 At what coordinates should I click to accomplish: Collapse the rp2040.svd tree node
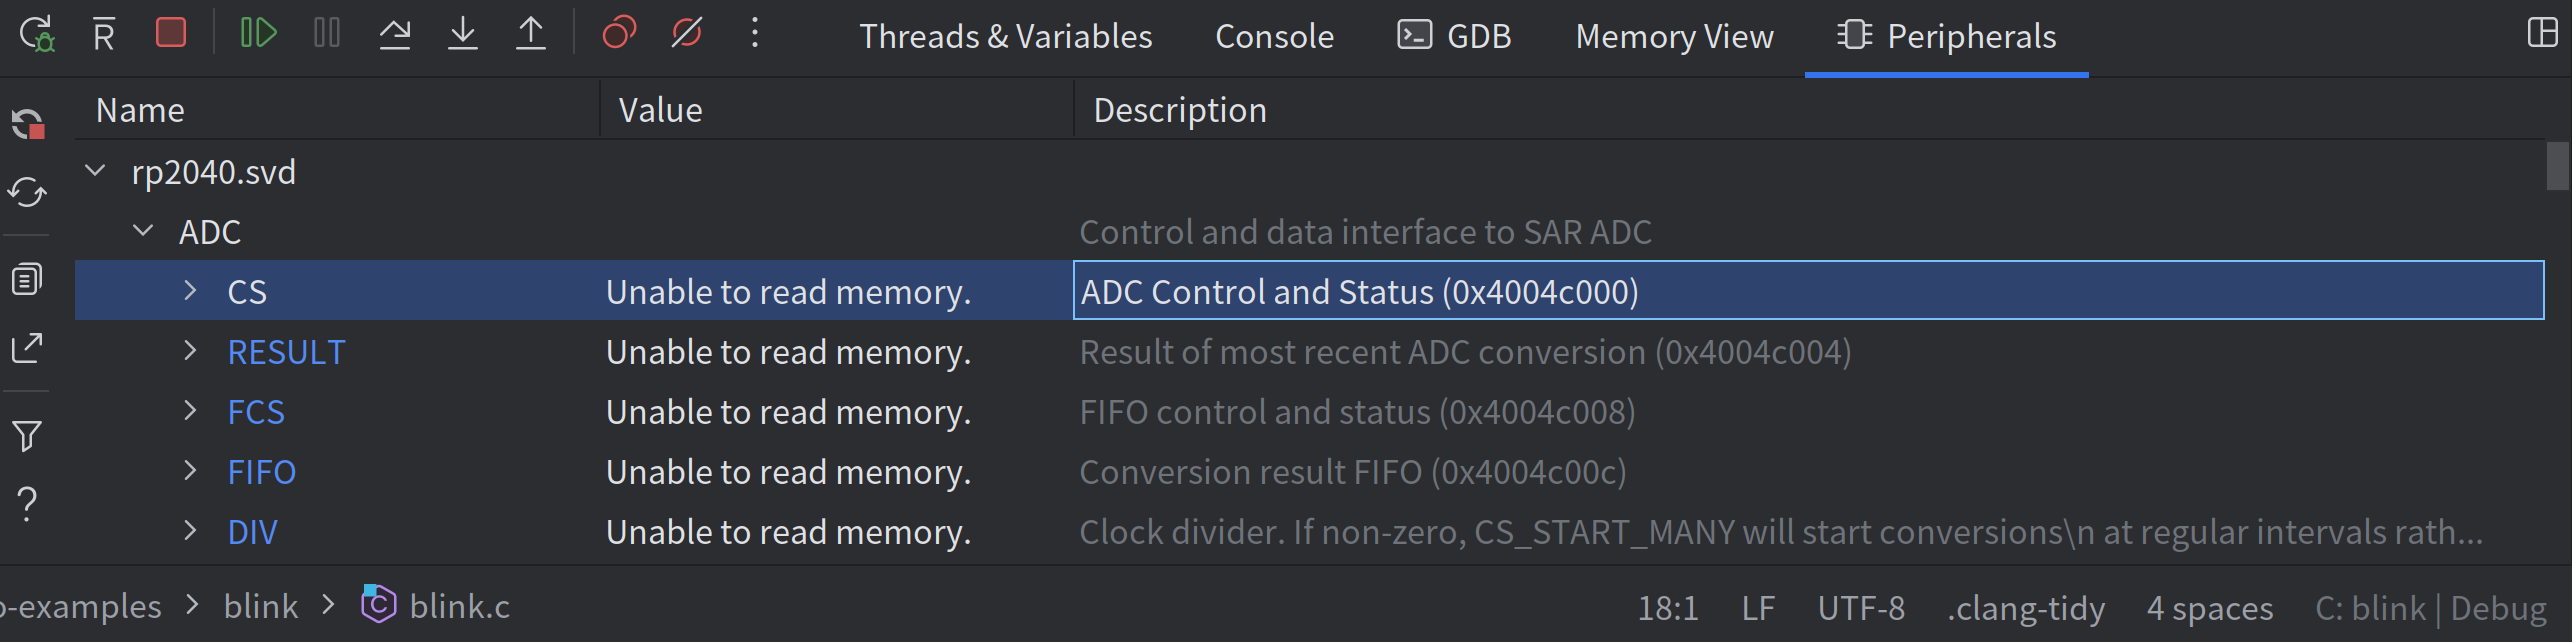[96, 171]
